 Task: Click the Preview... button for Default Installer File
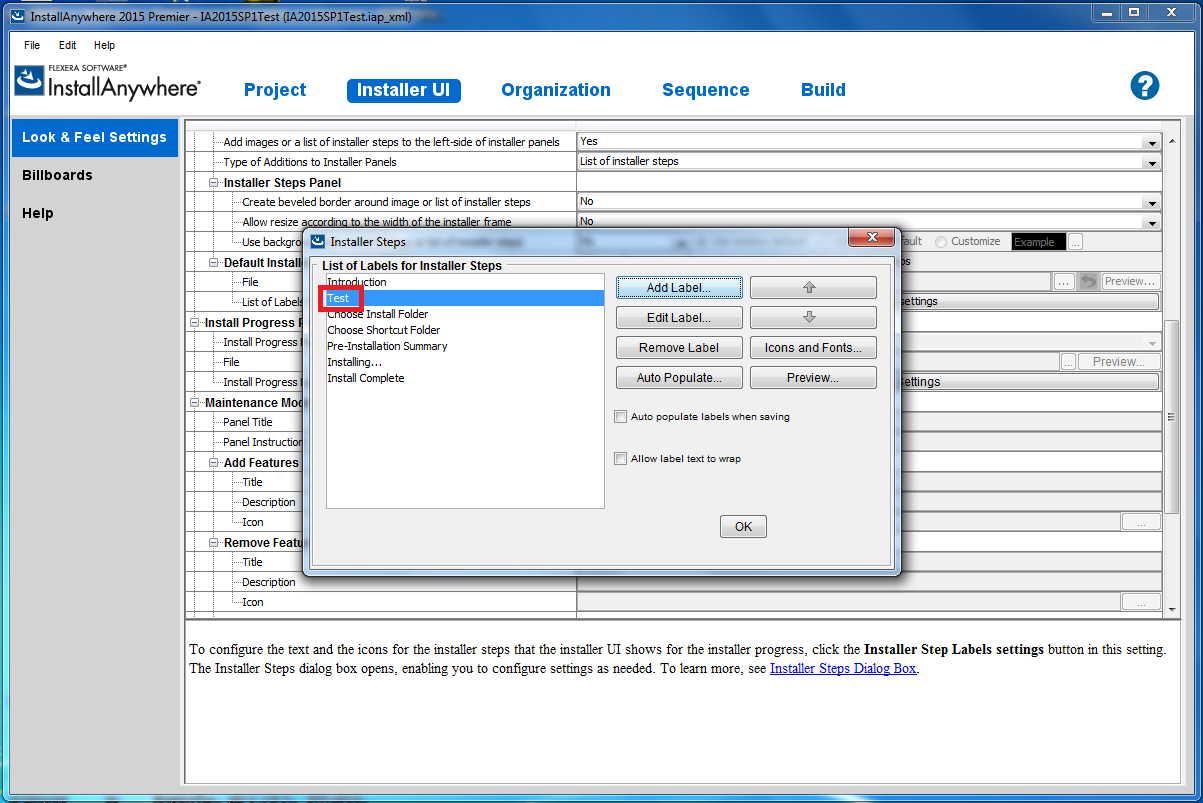[x=1130, y=282]
